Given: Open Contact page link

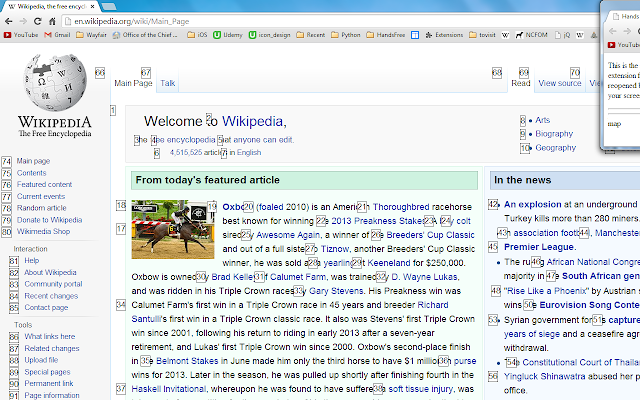Looking at the screenshot, I should click(x=46, y=307).
